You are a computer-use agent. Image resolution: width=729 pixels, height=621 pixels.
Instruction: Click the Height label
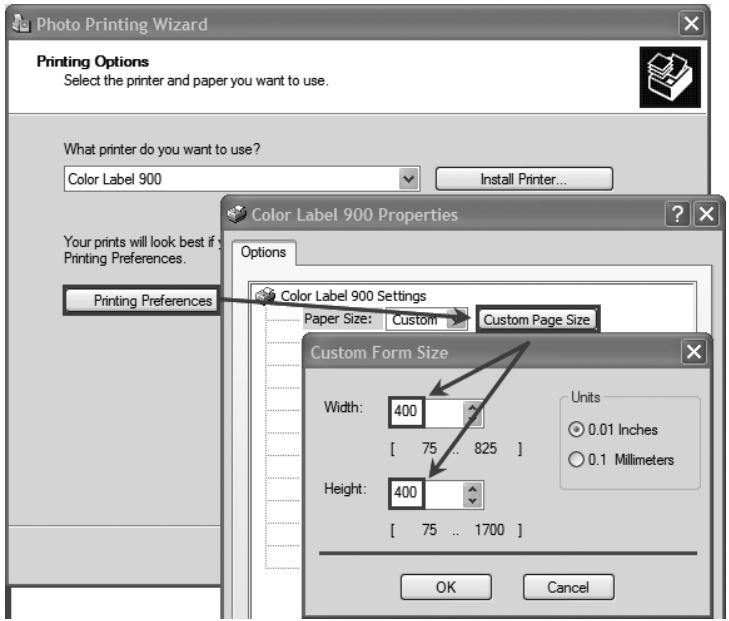[345, 489]
